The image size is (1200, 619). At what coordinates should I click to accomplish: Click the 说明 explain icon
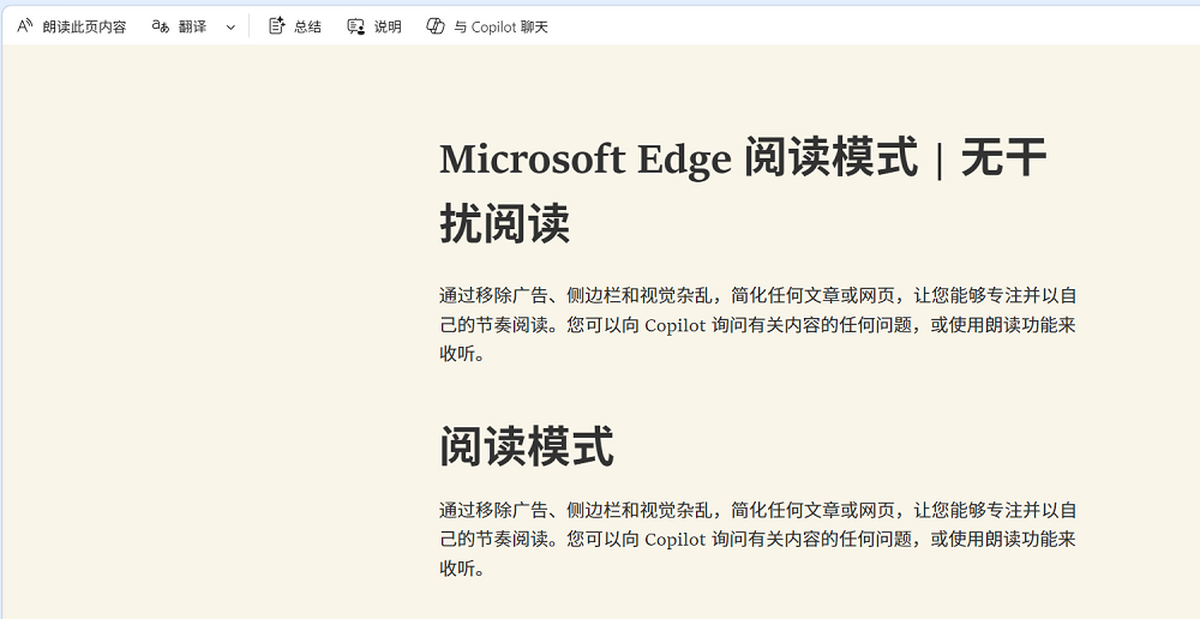tap(356, 26)
